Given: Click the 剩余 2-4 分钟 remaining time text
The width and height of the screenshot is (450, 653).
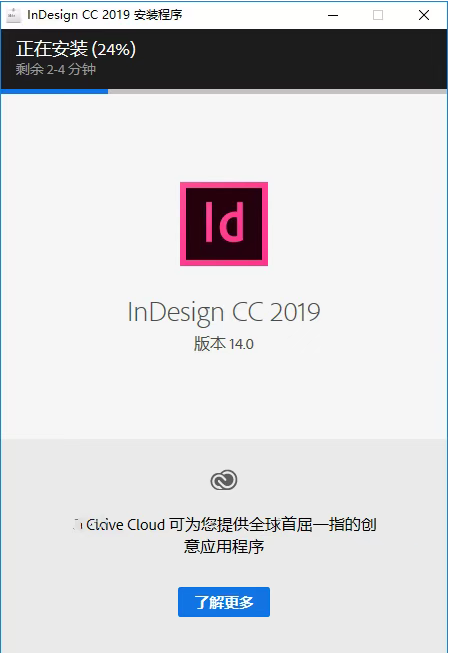Looking at the screenshot, I should [x=56, y=69].
